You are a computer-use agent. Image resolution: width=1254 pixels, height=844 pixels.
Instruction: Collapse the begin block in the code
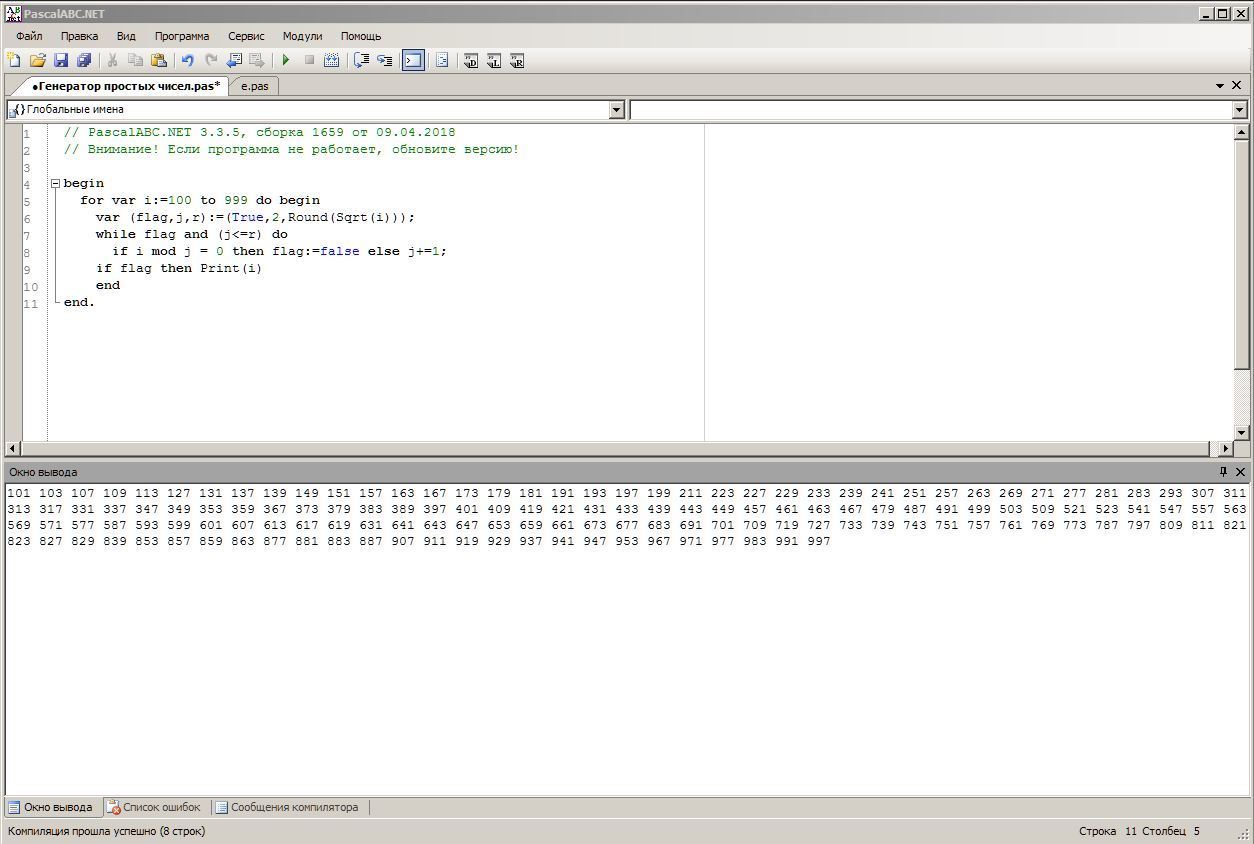pyautogui.click(x=56, y=184)
